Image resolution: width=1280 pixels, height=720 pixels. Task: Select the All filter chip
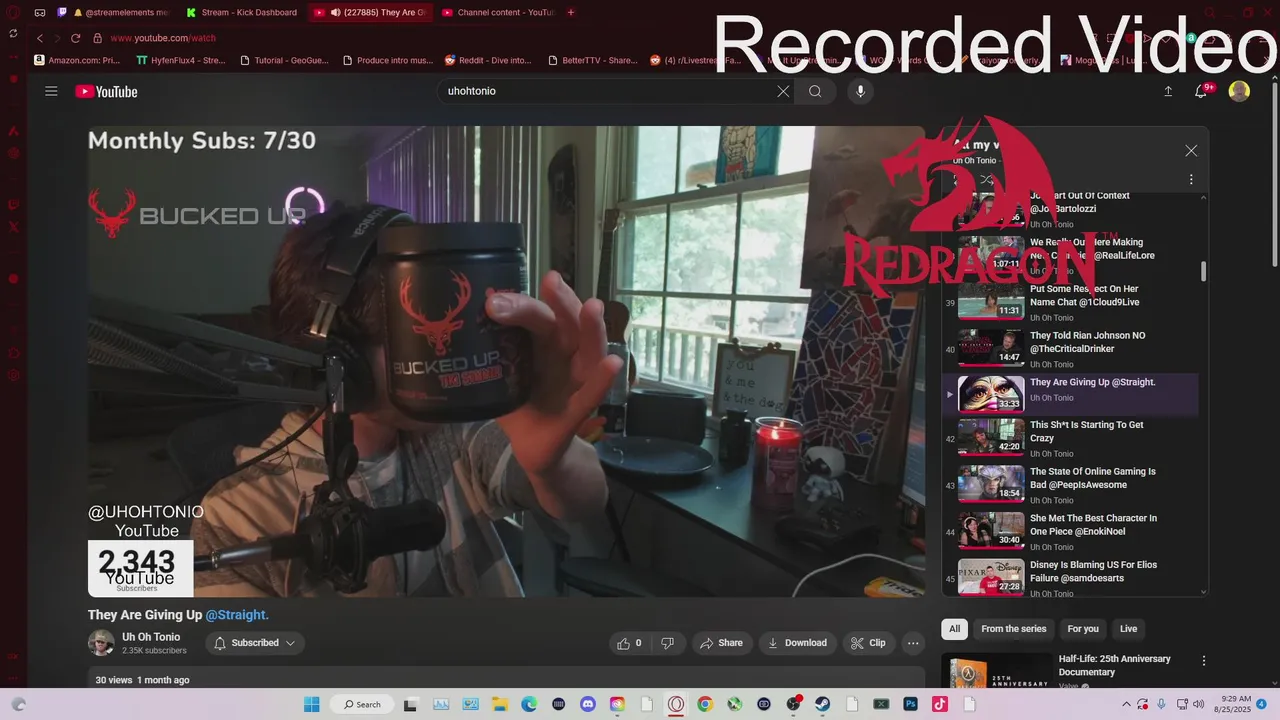tap(954, 629)
